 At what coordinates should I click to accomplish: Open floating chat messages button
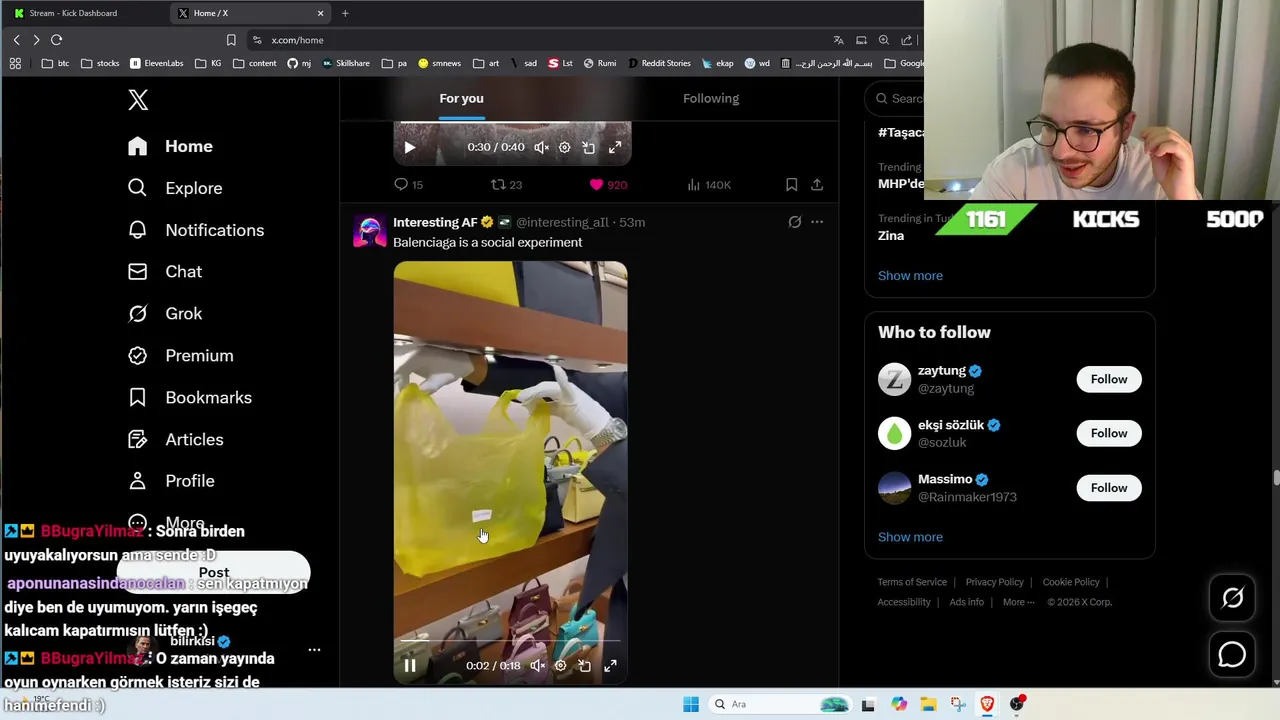point(1232,655)
